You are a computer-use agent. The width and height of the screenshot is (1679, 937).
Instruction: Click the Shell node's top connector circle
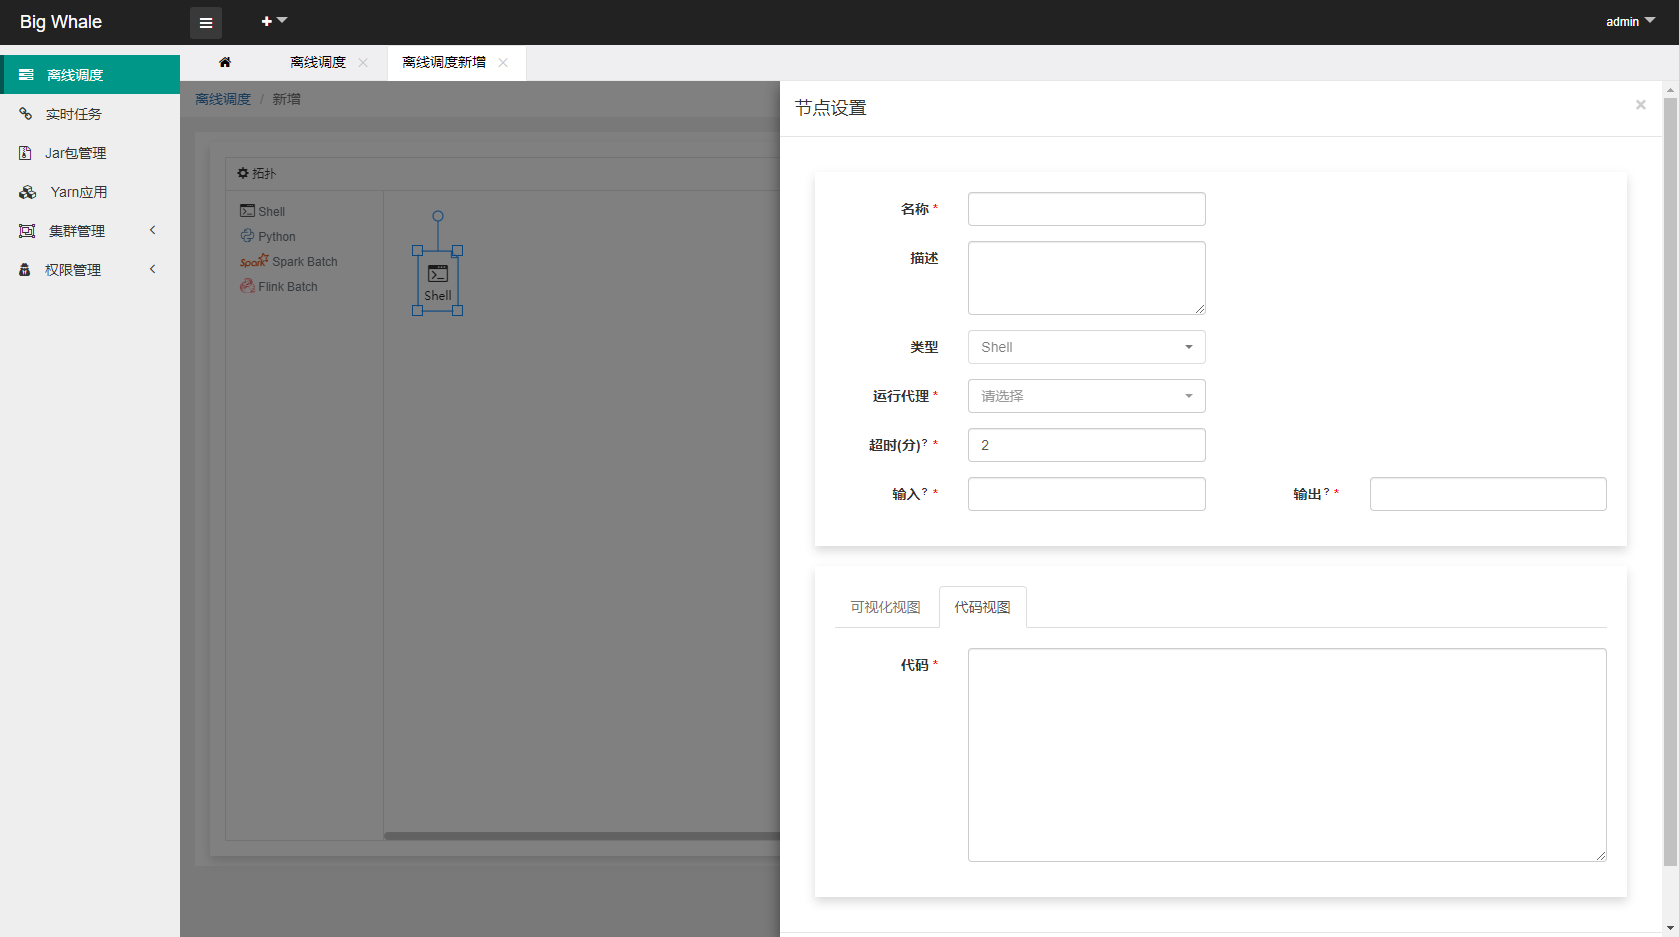click(438, 216)
